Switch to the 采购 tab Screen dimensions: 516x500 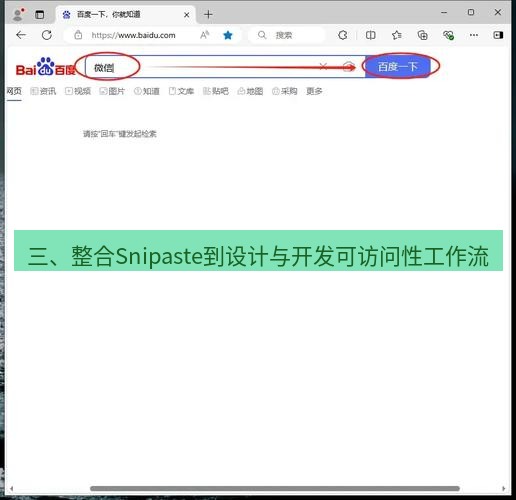285,91
